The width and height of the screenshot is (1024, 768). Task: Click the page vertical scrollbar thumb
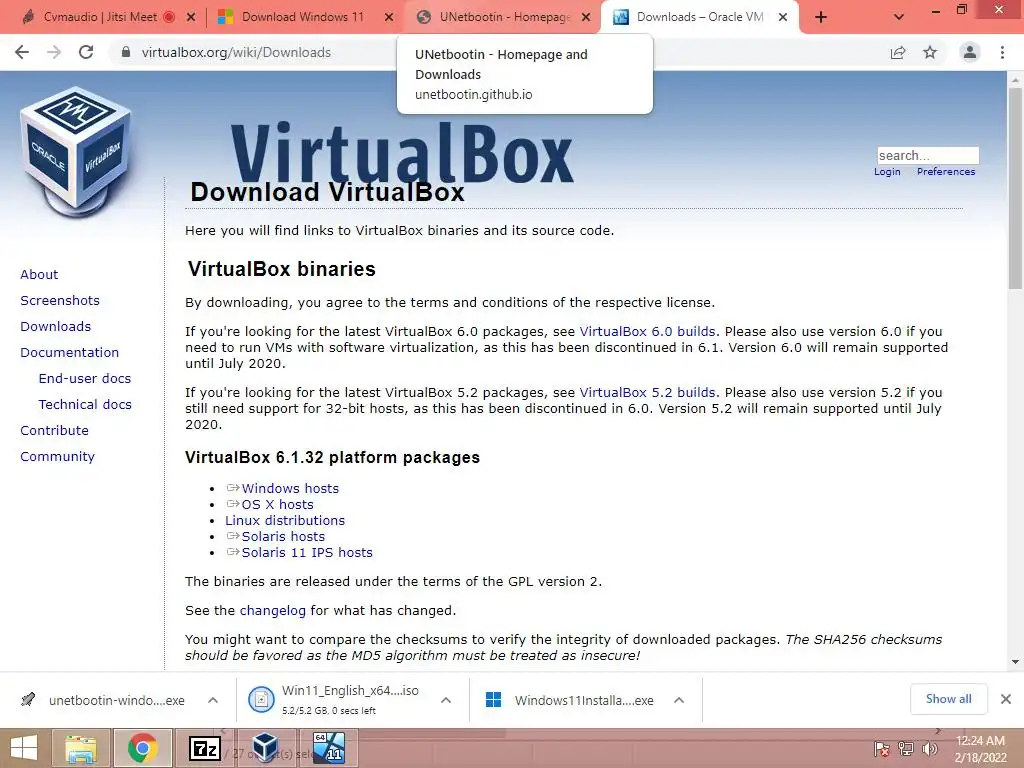(1015, 189)
